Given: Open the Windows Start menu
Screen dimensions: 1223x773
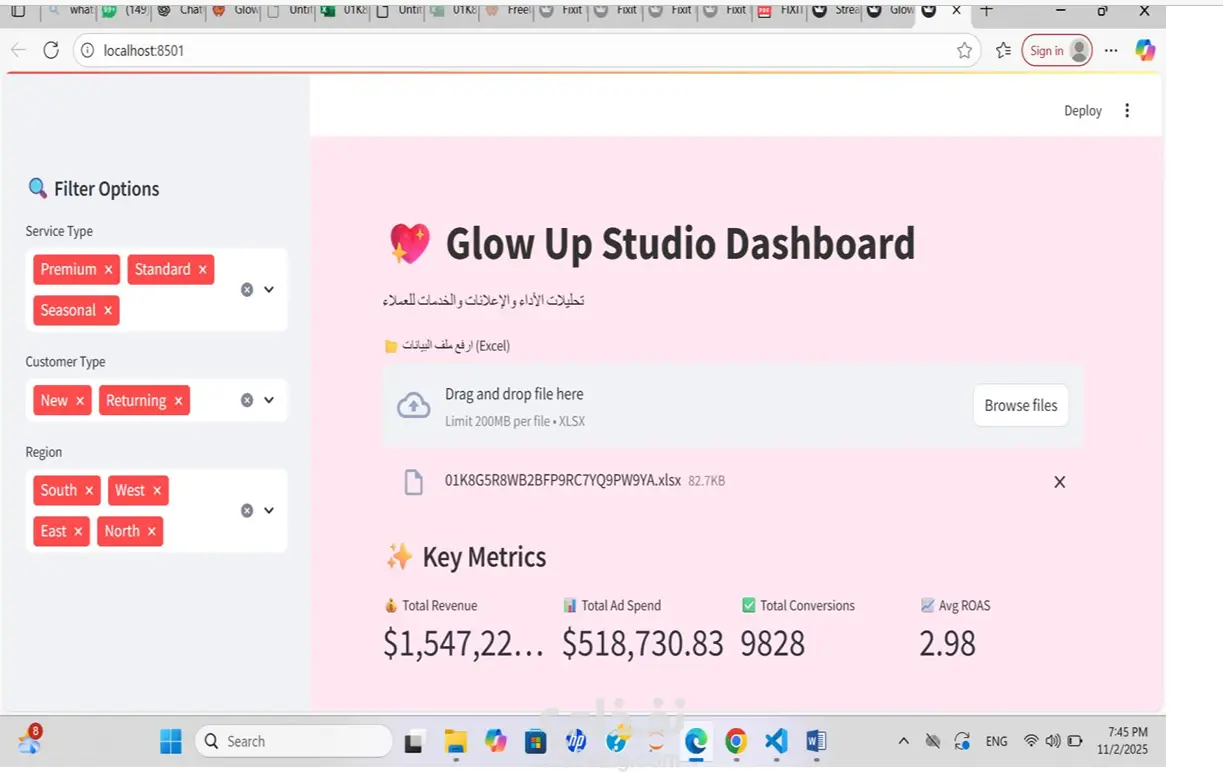Looking at the screenshot, I should [x=171, y=741].
